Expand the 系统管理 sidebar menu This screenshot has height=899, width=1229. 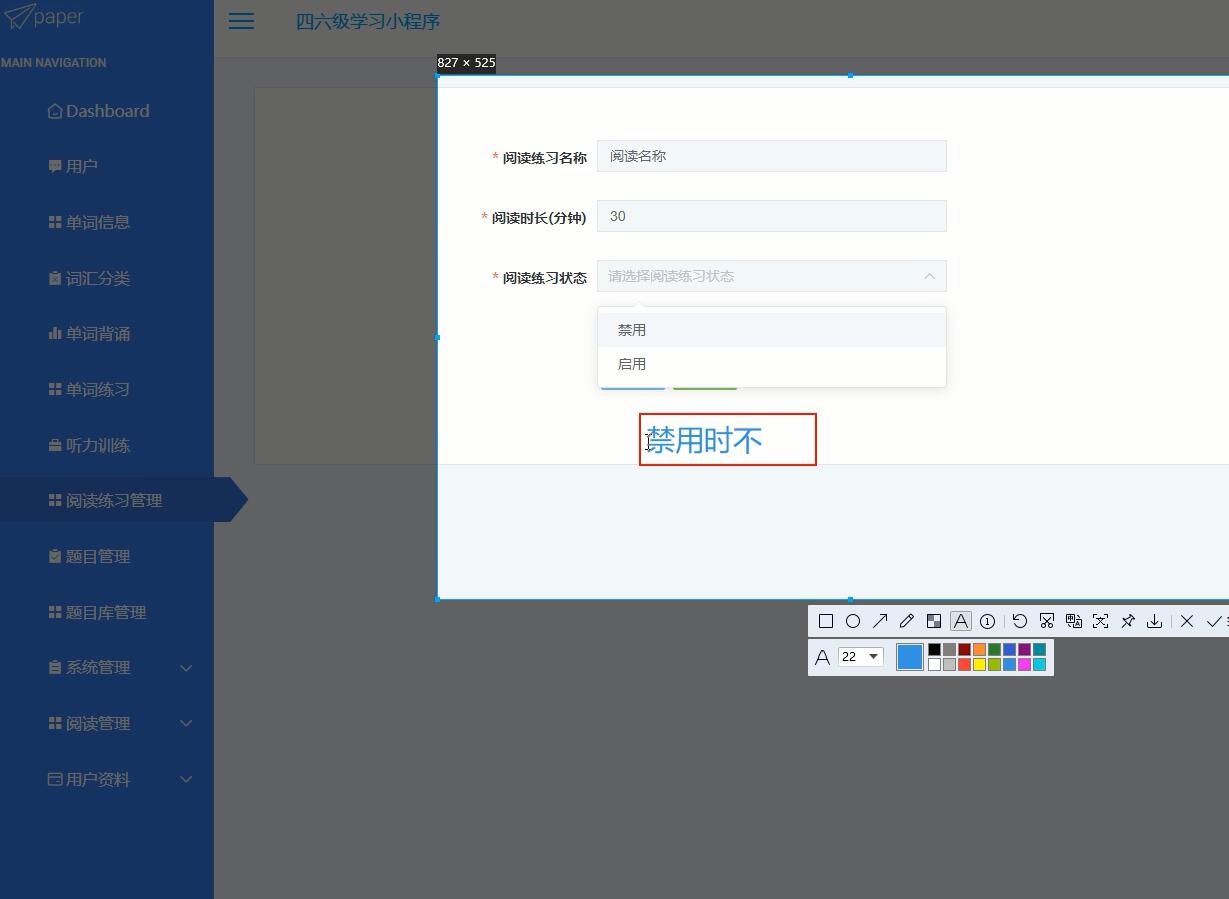pyautogui.click(x=97, y=667)
